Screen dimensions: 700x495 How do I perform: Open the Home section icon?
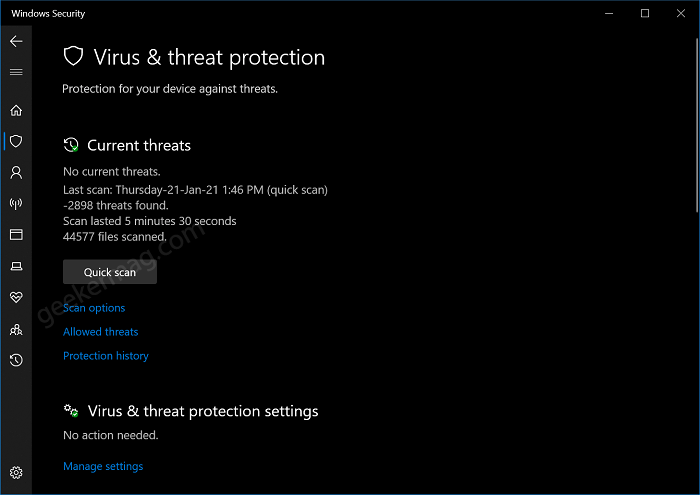click(x=16, y=110)
